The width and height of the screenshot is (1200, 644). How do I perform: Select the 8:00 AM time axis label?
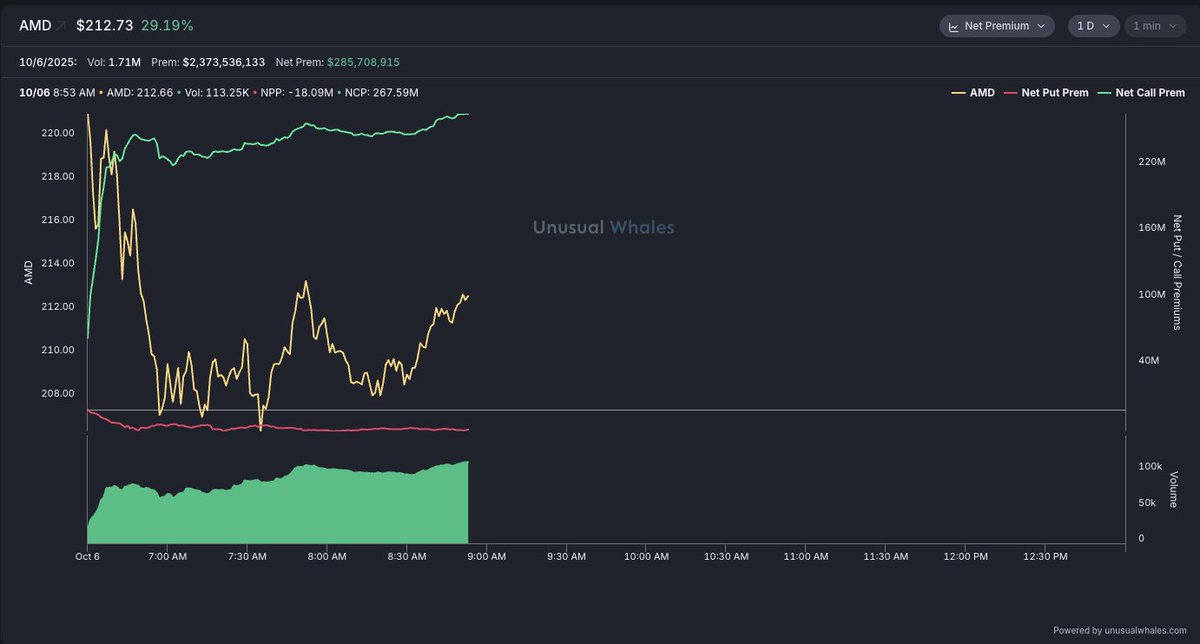tap(327, 556)
